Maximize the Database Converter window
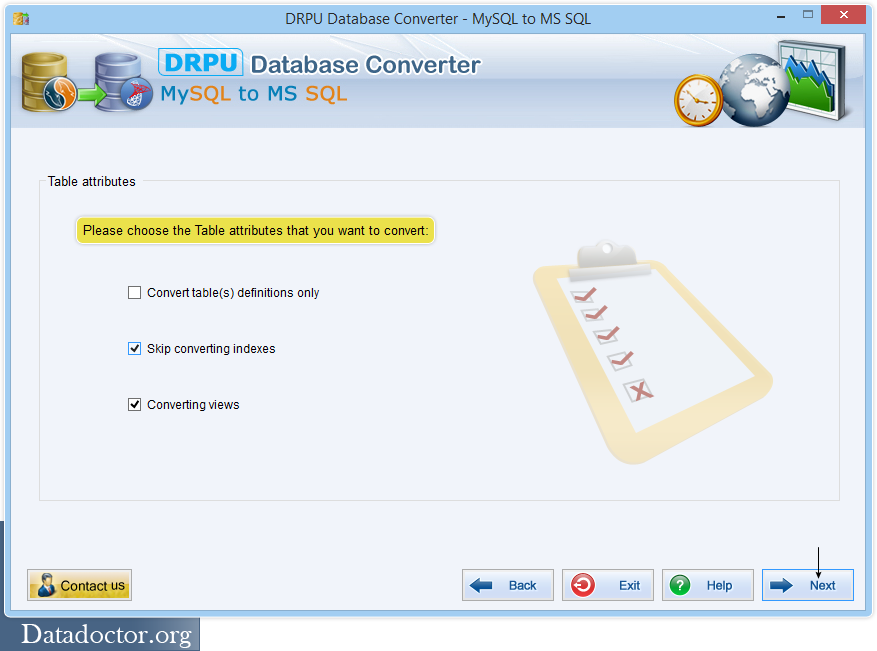 (808, 15)
